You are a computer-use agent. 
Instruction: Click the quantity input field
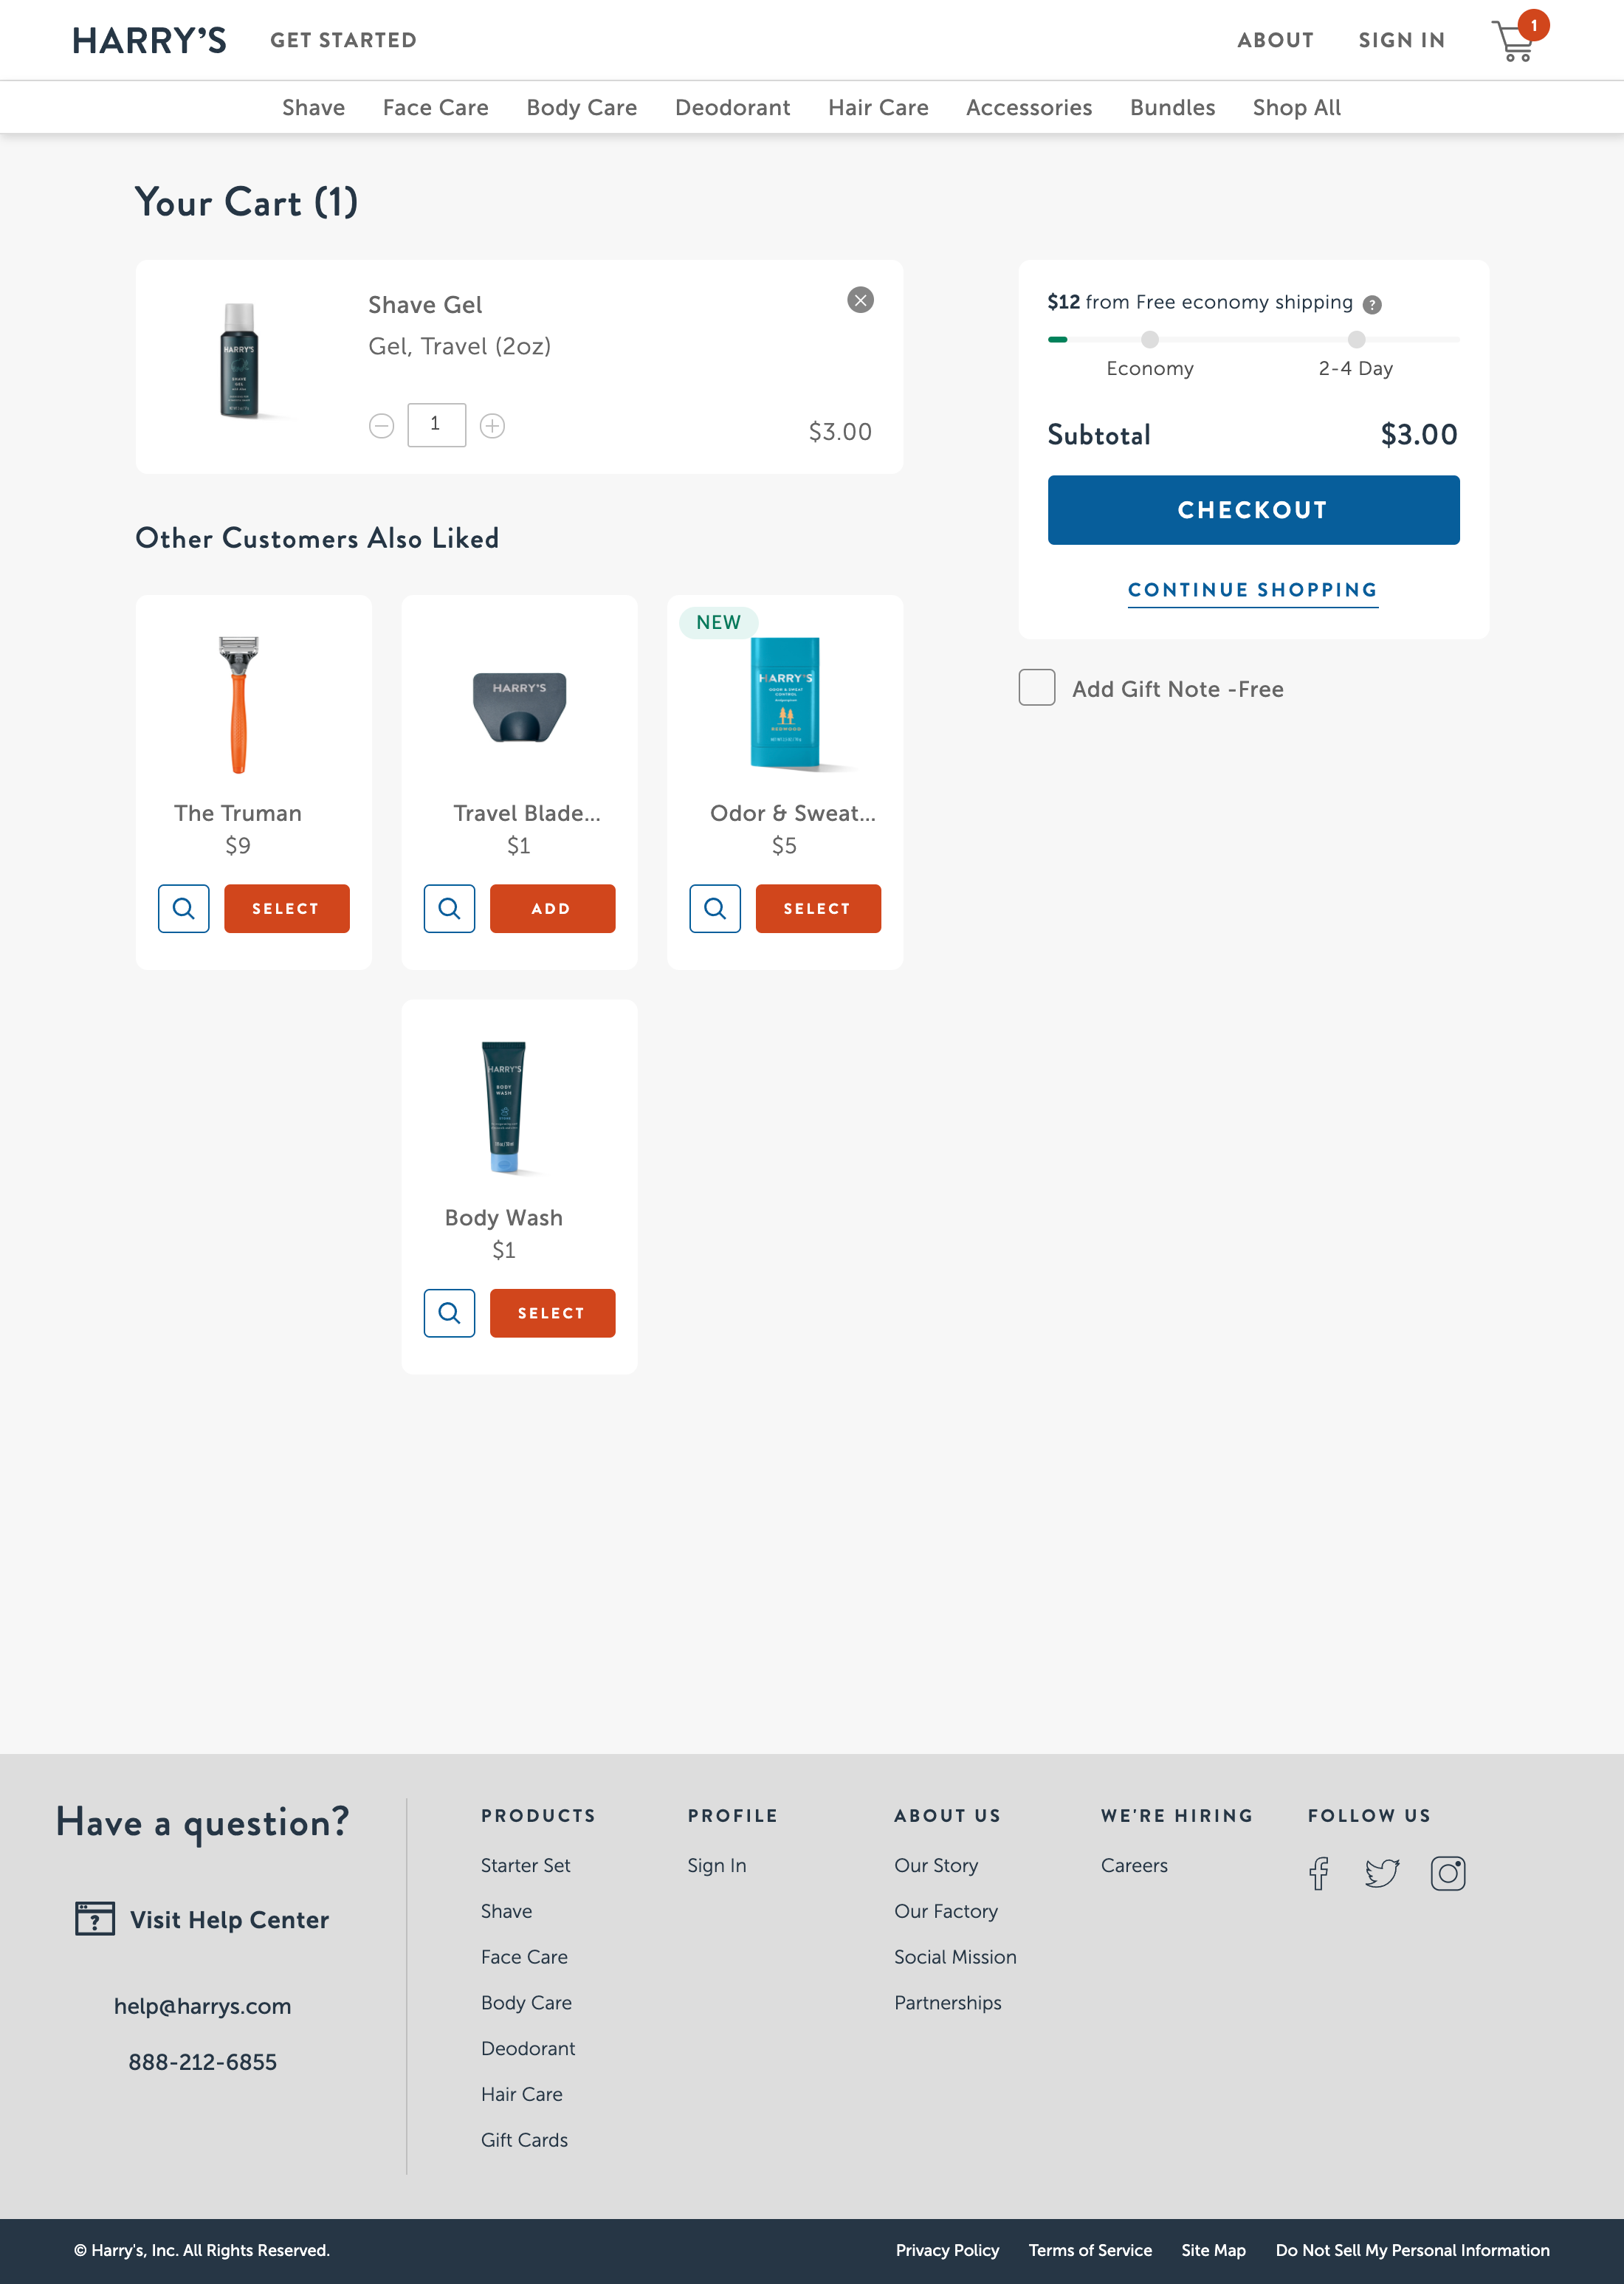(436, 425)
